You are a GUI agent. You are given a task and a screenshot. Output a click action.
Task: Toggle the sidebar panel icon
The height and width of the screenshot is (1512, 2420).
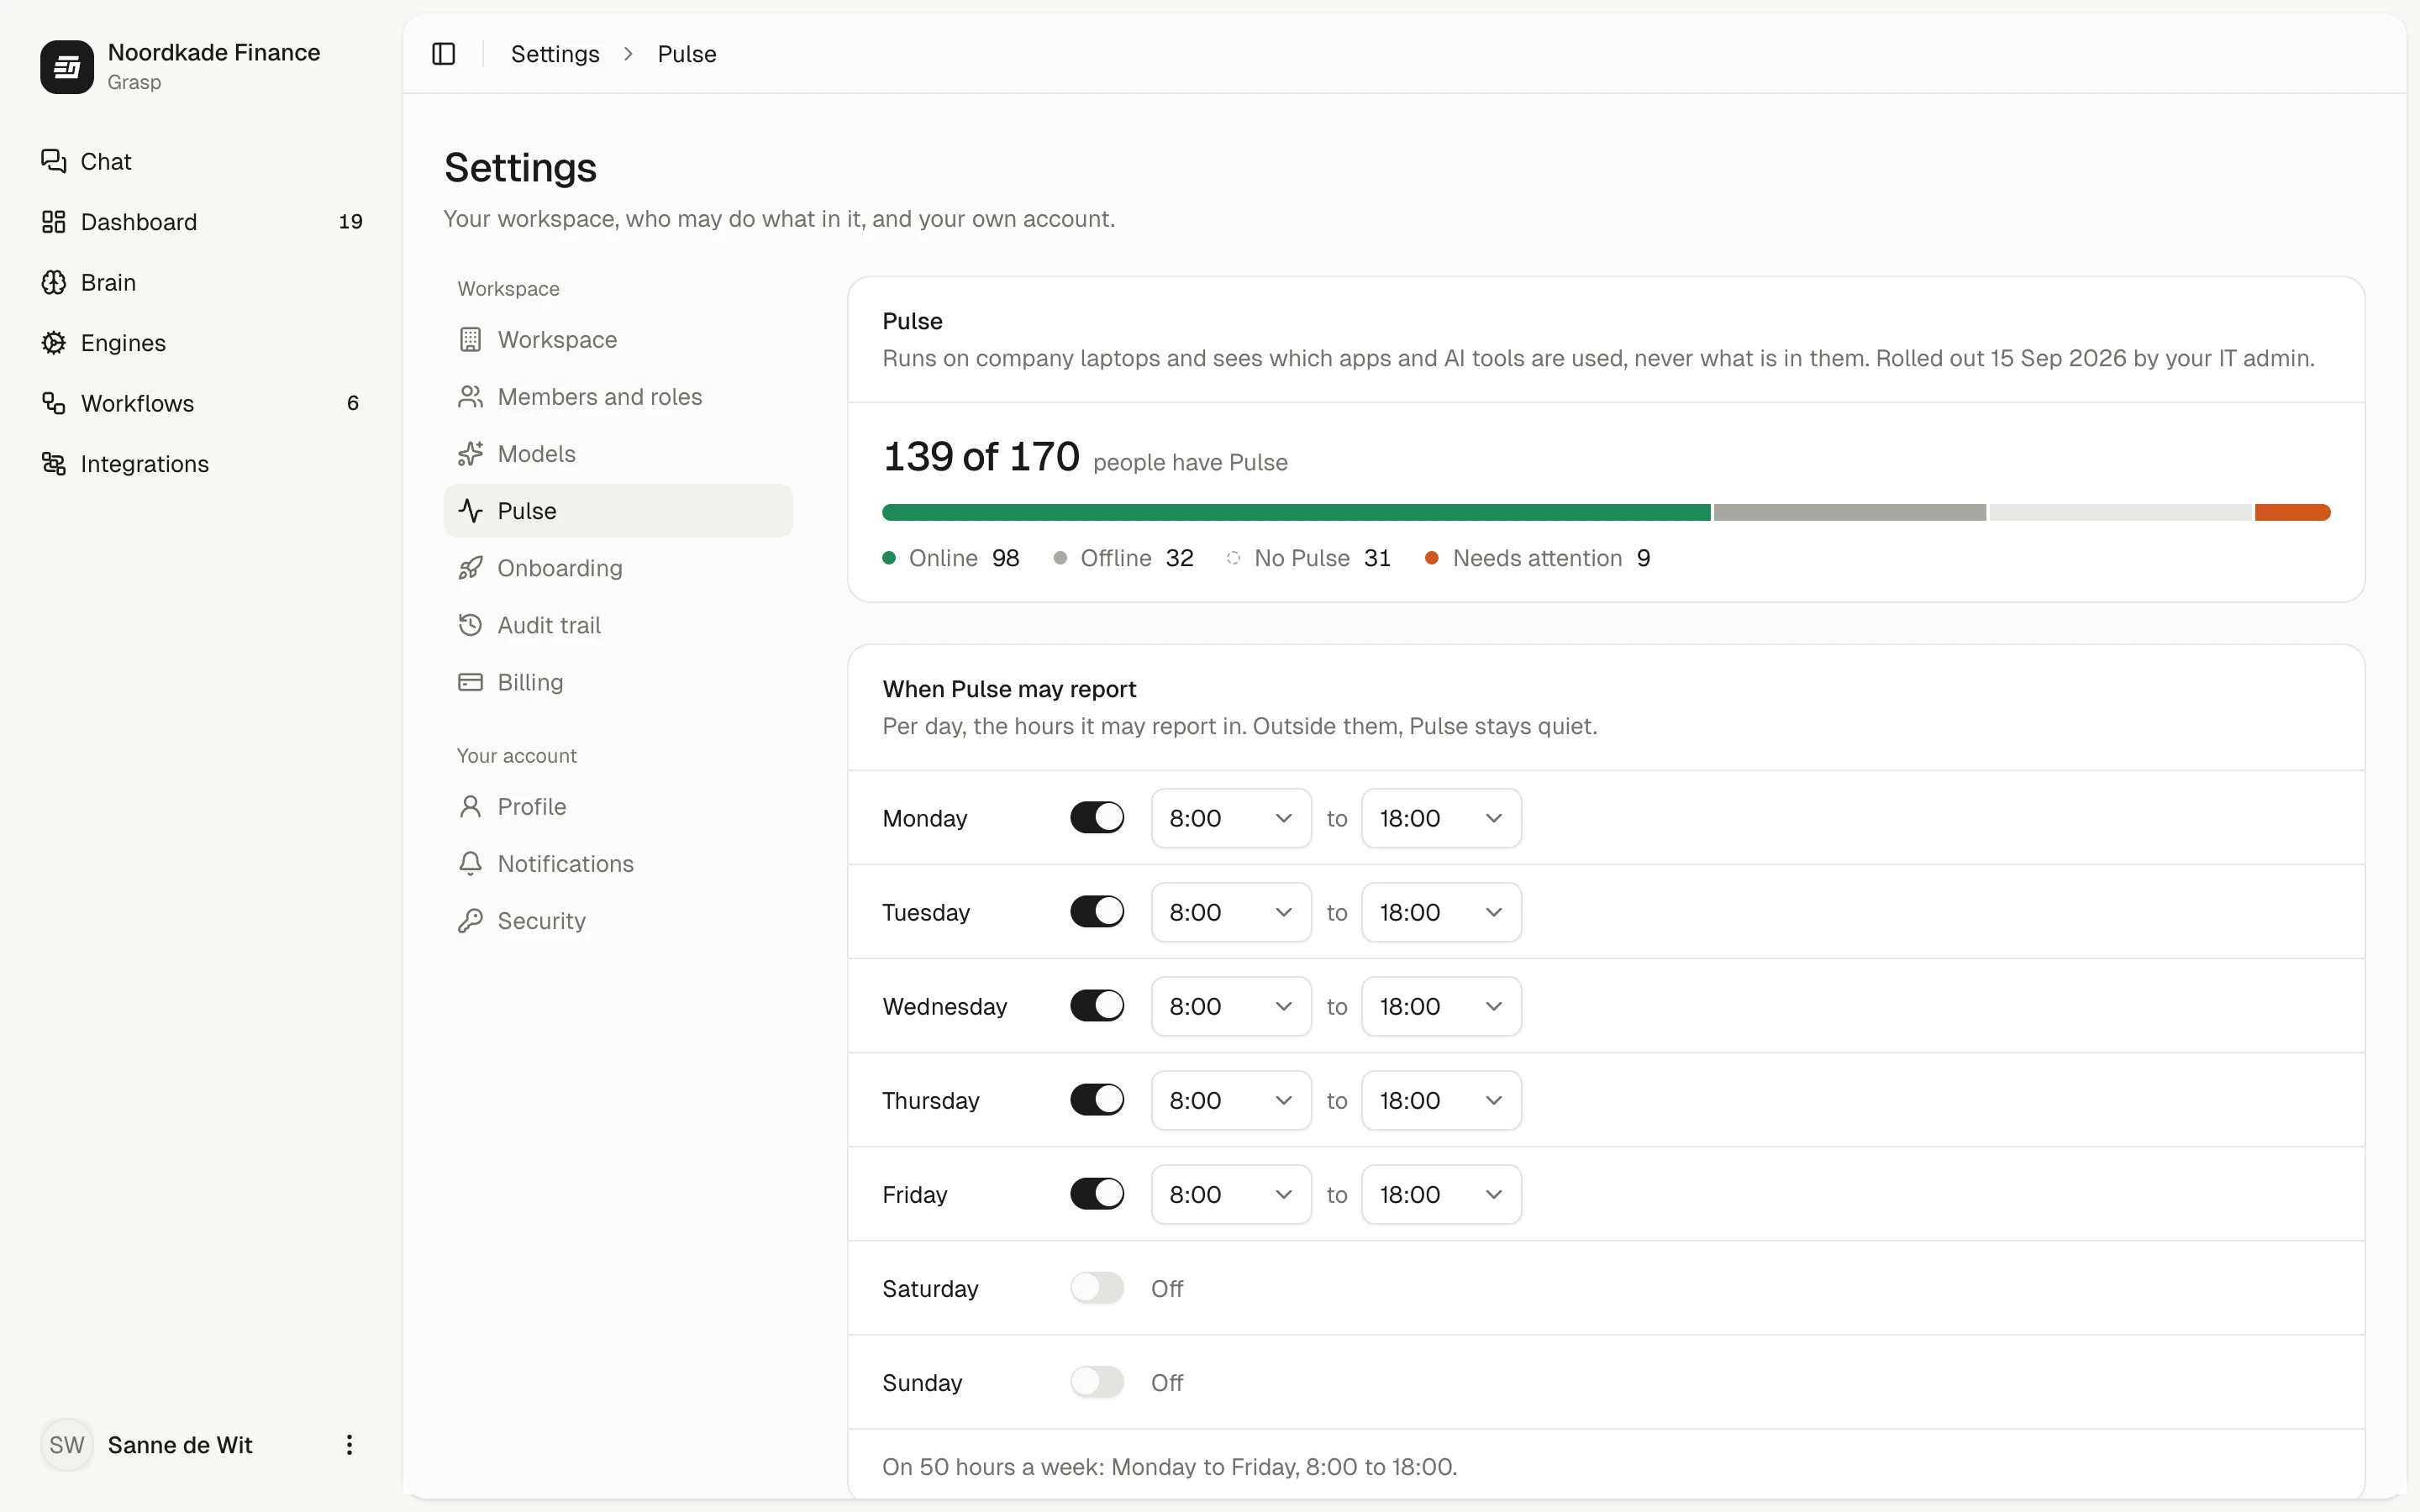[443, 54]
